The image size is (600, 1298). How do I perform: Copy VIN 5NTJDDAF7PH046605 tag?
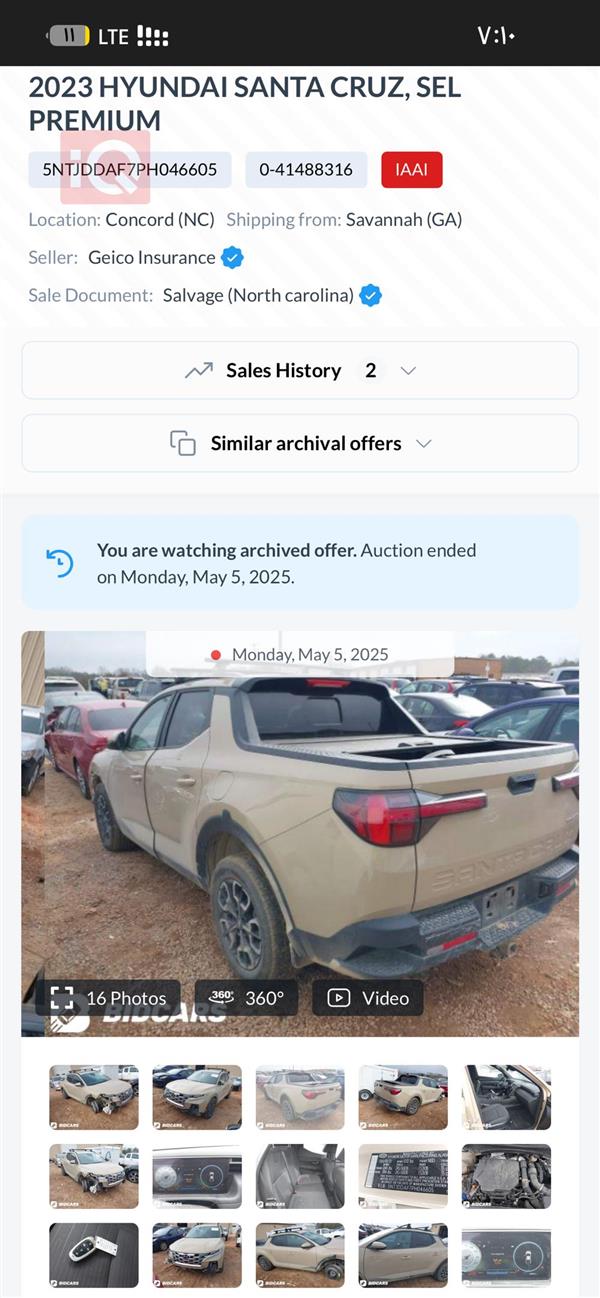click(130, 170)
